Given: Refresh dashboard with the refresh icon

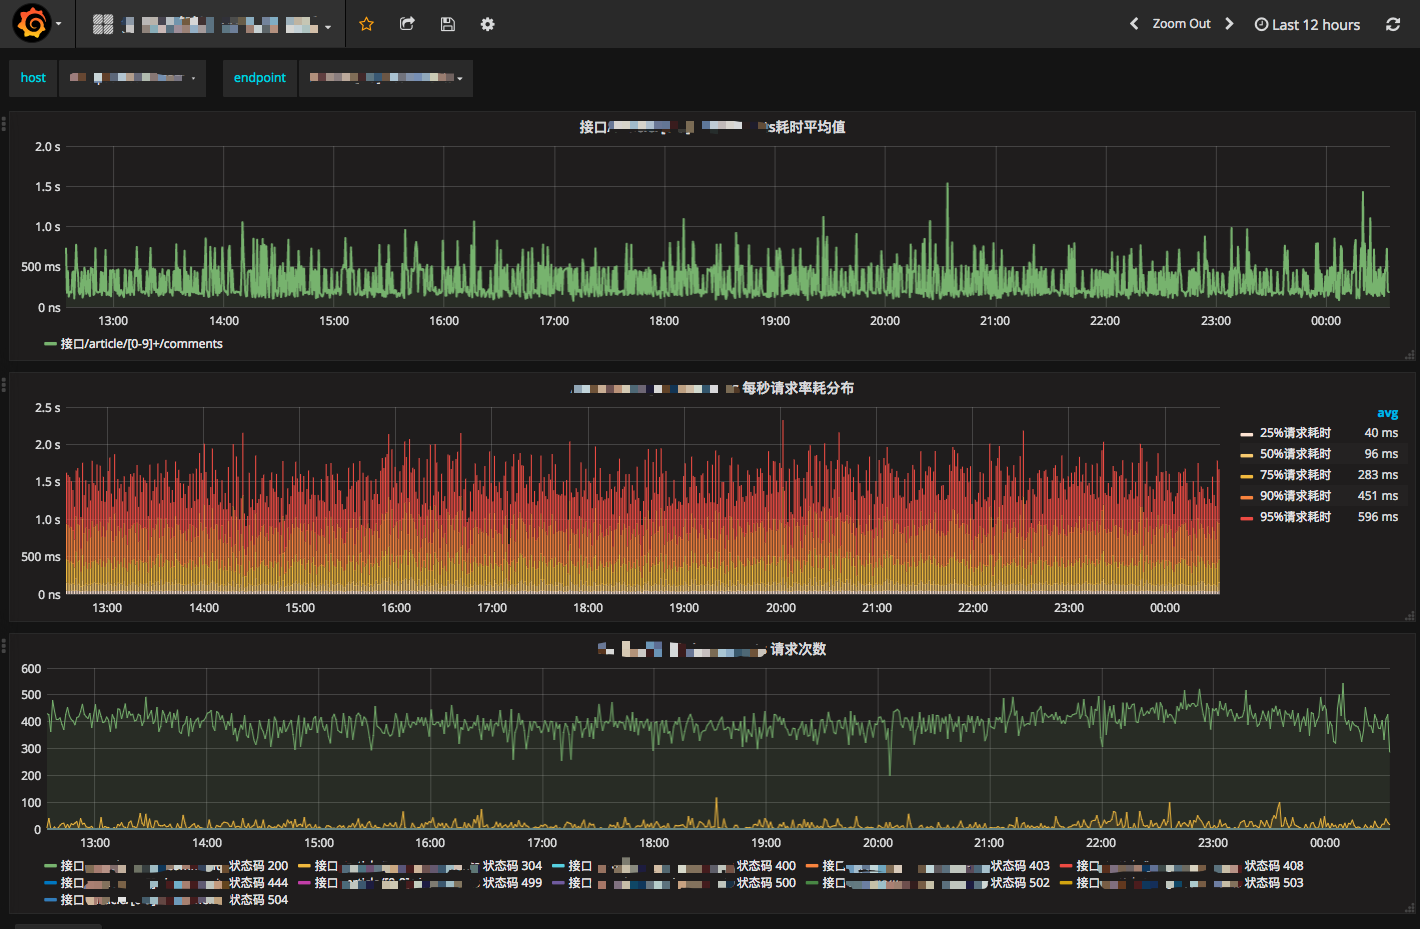Looking at the screenshot, I should click(1393, 24).
